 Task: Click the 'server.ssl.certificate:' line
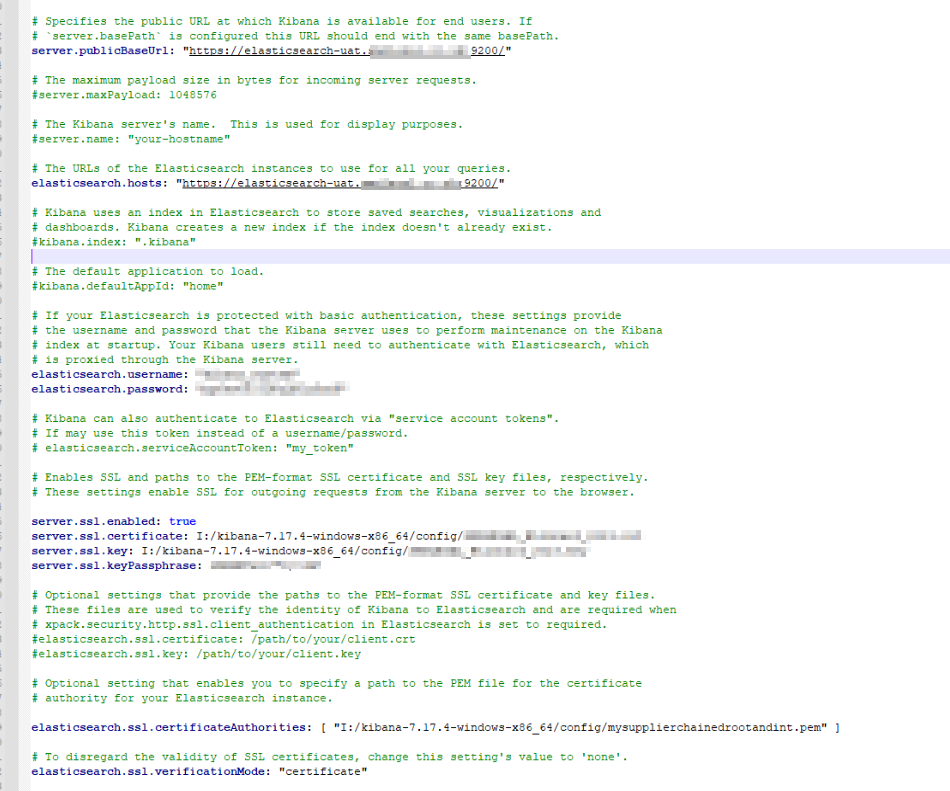pos(336,536)
